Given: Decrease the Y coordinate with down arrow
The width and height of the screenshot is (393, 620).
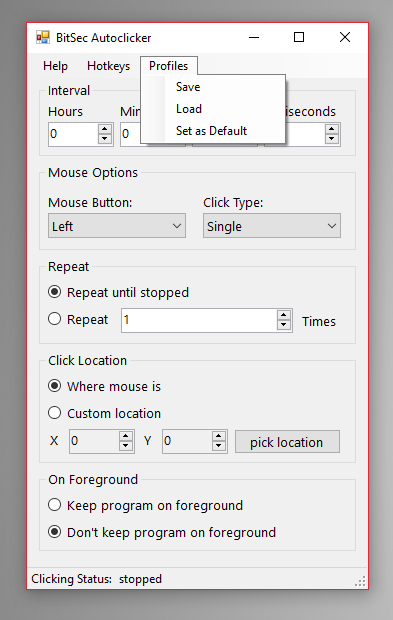Looking at the screenshot, I should click(x=219, y=446).
